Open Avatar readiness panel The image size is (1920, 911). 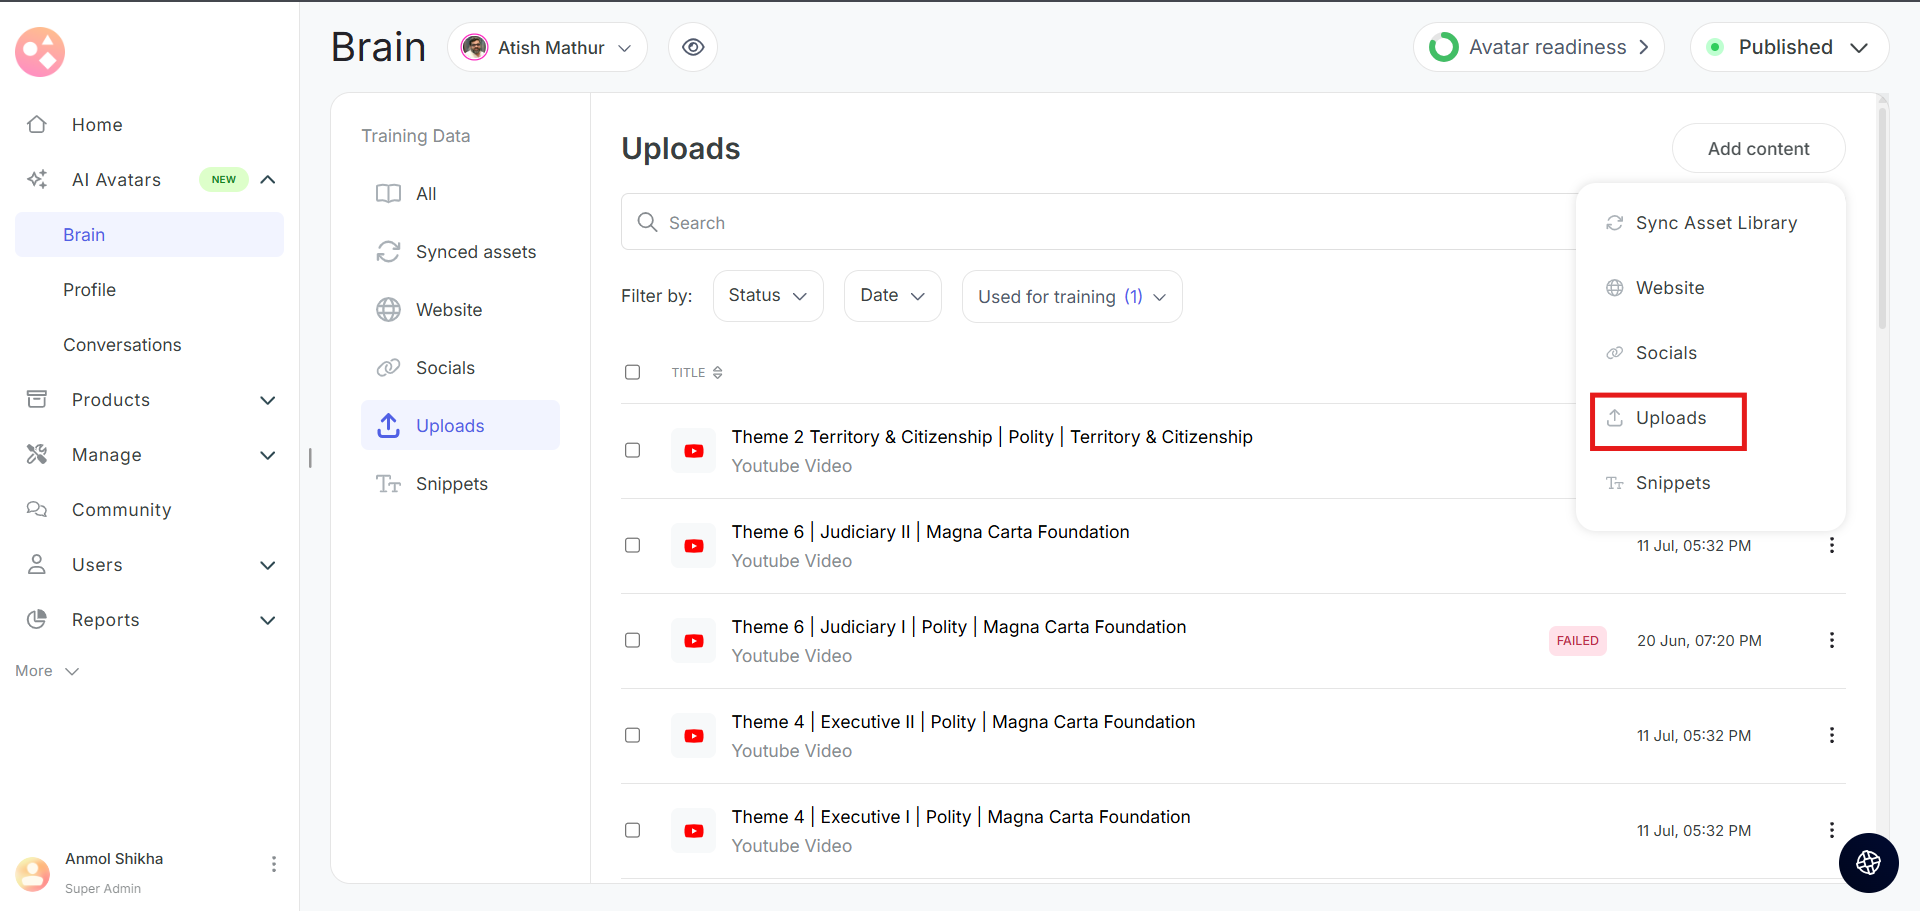[x=1538, y=47]
